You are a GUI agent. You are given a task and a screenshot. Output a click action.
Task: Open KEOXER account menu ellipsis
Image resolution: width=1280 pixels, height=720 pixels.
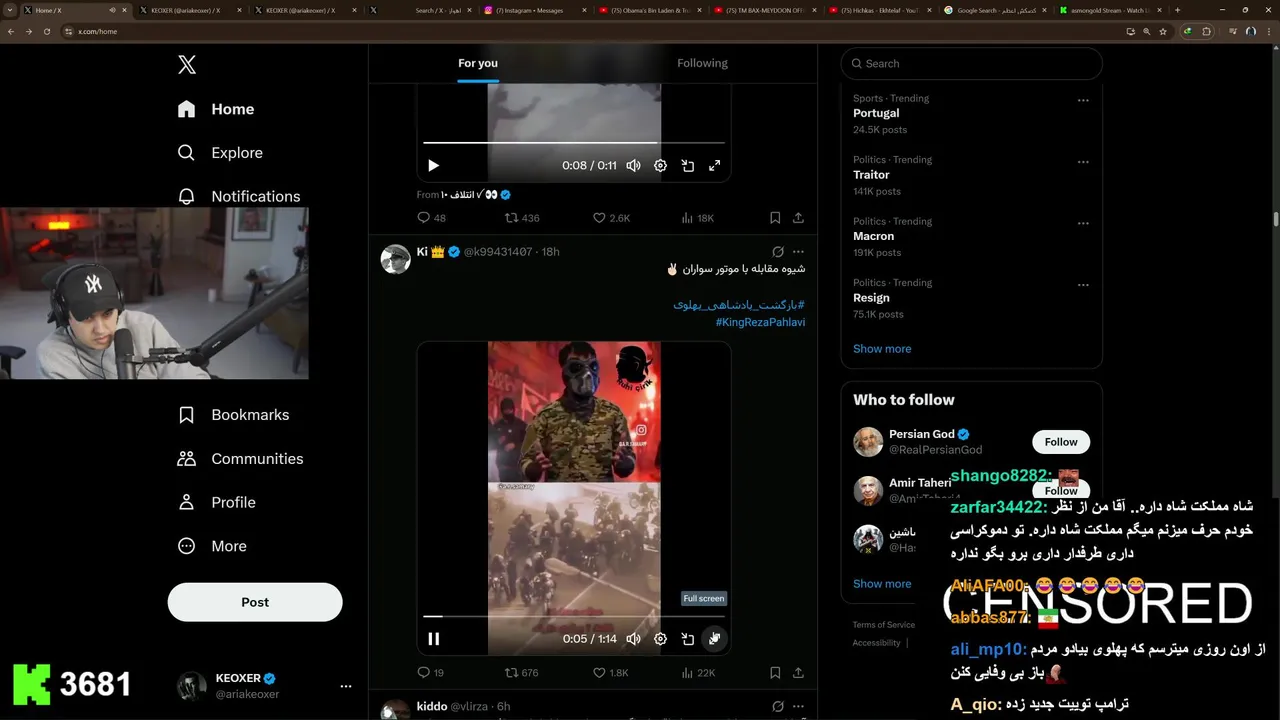click(x=346, y=686)
